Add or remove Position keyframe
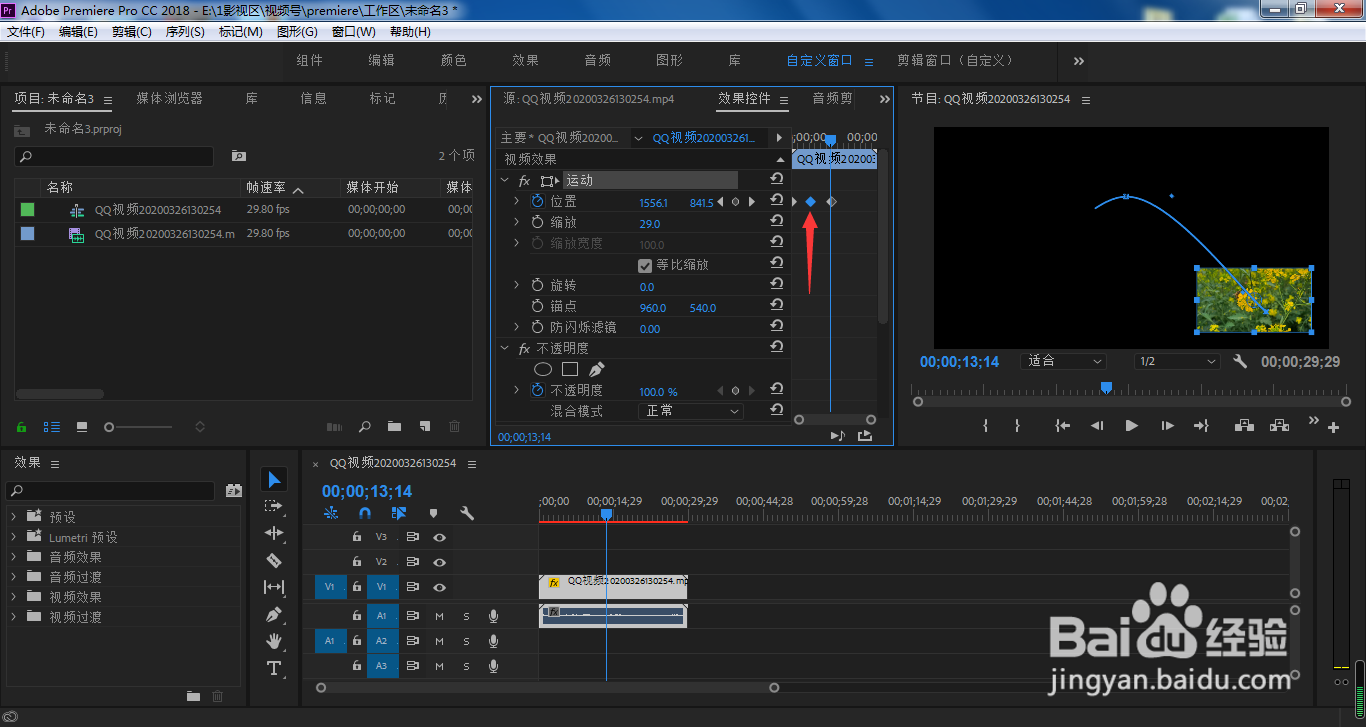1366x727 pixels. [735, 202]
